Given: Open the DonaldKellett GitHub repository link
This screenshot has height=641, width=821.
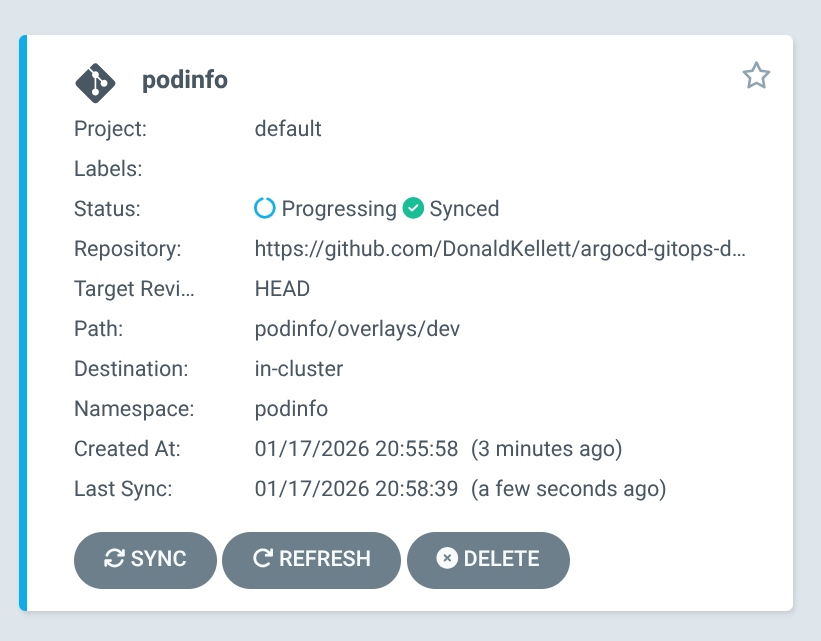Looking at the screenshot, I should click(x=500, y=248).
